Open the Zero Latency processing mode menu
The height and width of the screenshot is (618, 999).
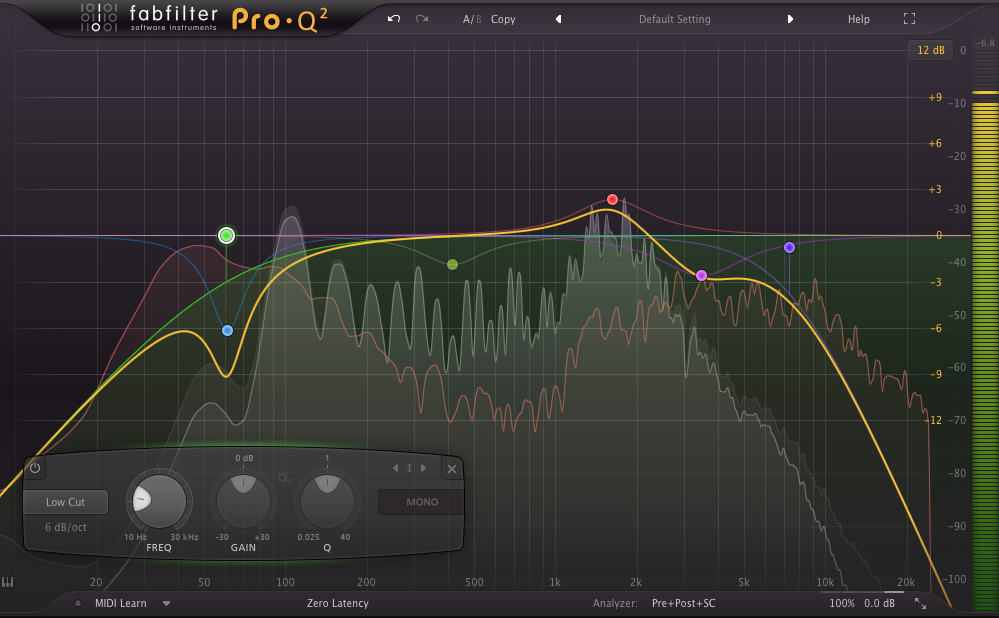tap(338, 603)
